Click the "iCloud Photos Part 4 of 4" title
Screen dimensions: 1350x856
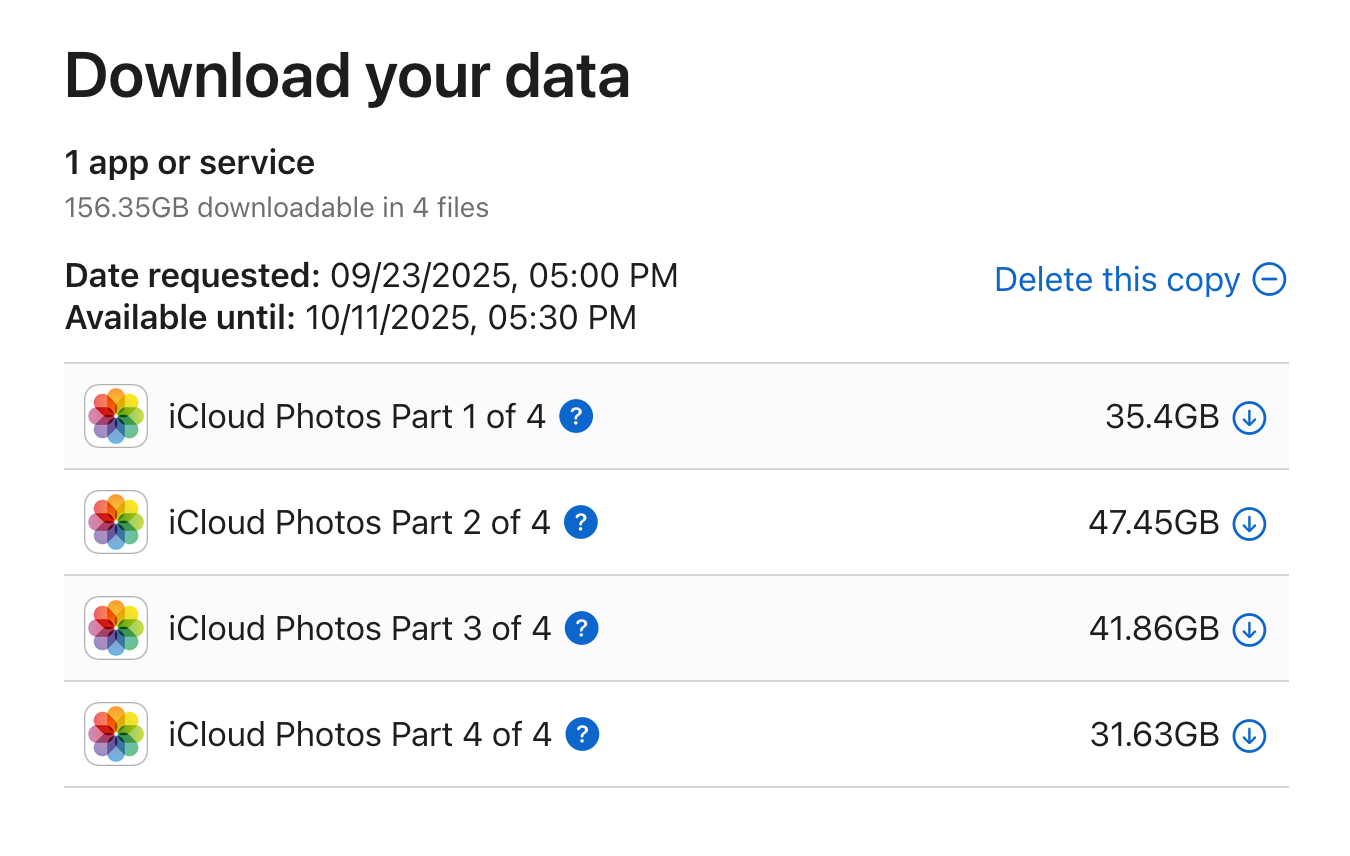(359, 734)
